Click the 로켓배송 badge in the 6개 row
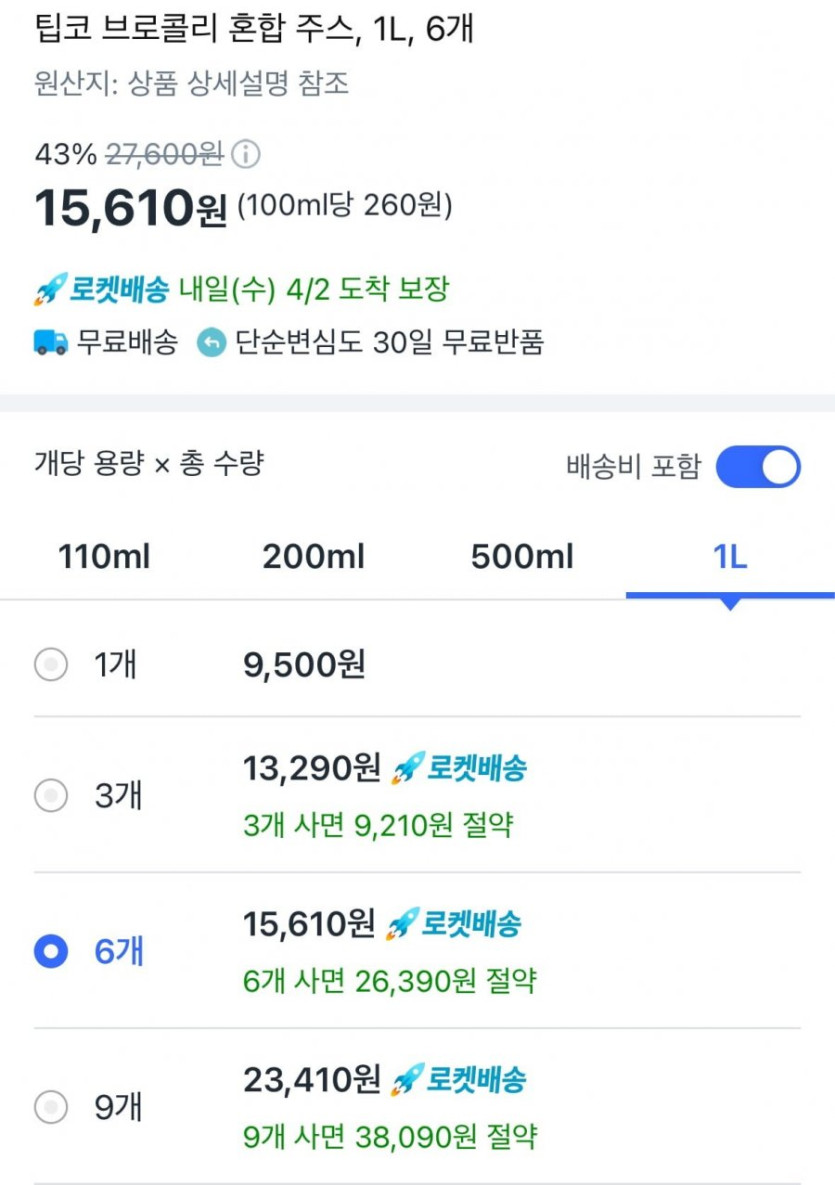Viewport: 835px width, 1185px height. pyautogui.click(x=455, y=924)
